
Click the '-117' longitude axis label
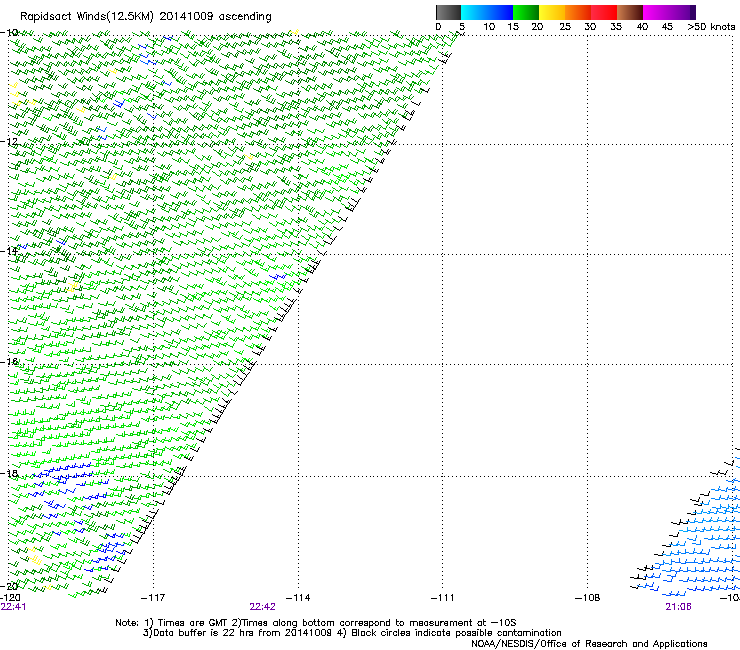(x=153, y=598)
